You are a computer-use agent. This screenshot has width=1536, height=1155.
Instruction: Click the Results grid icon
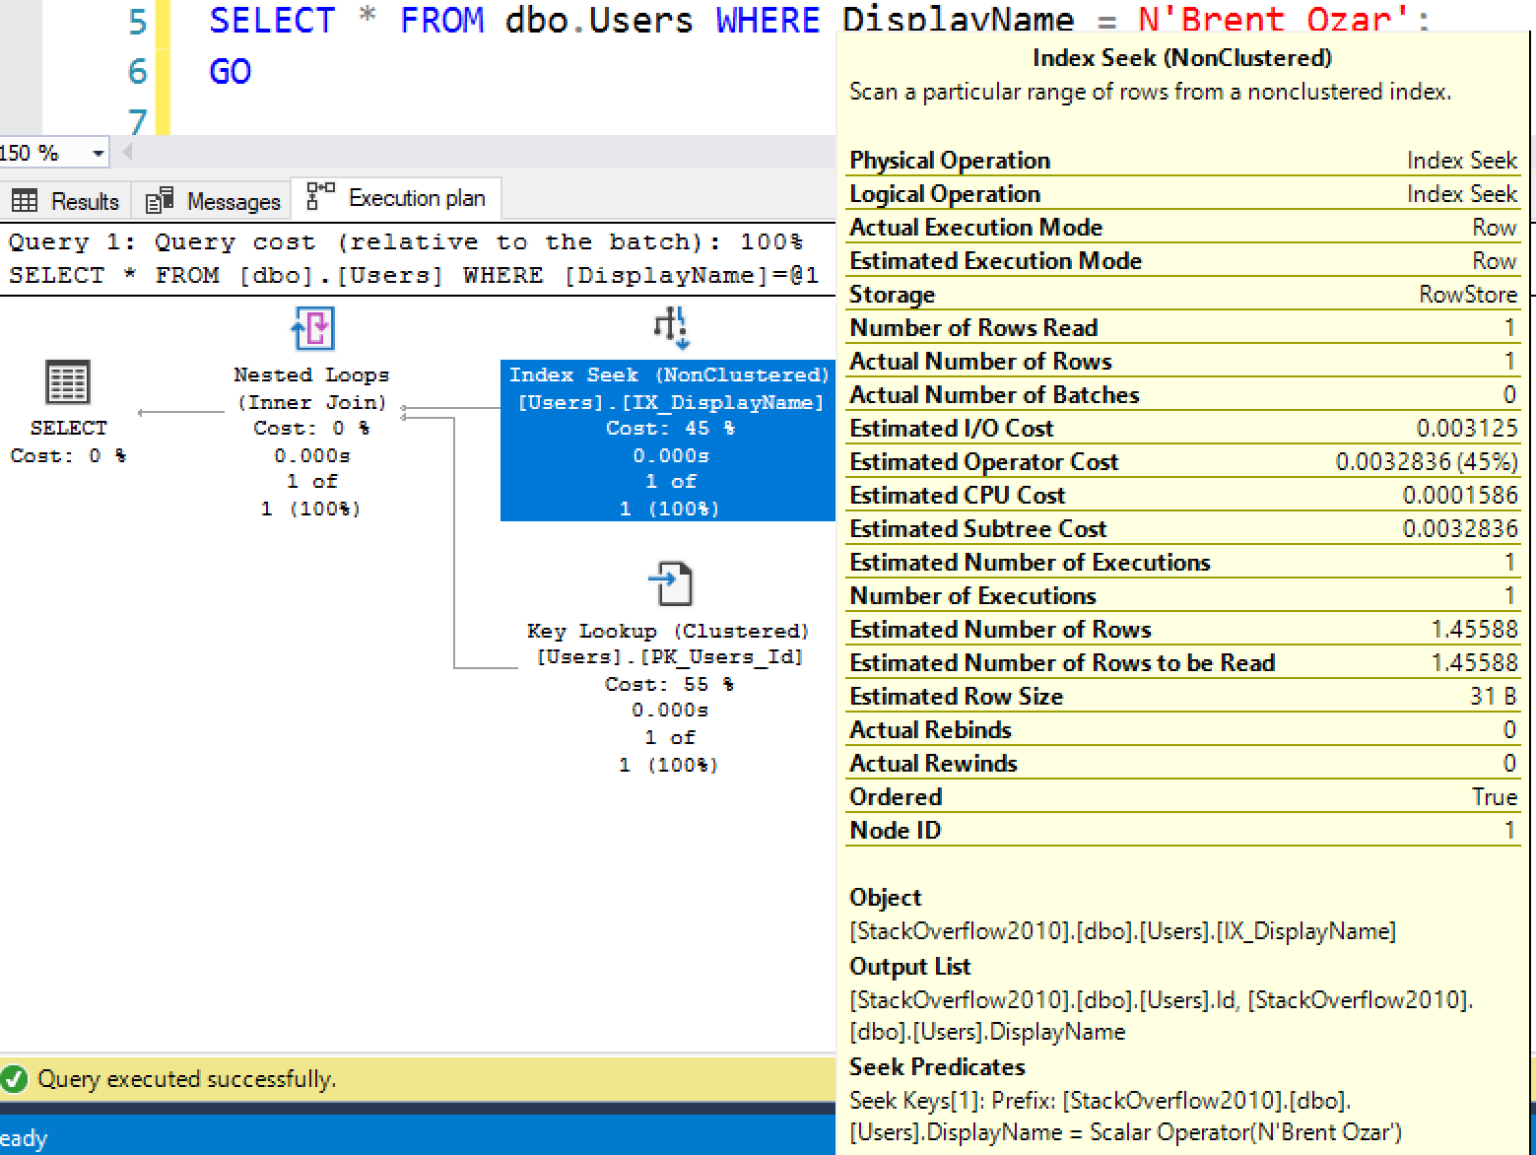point(23,200)
